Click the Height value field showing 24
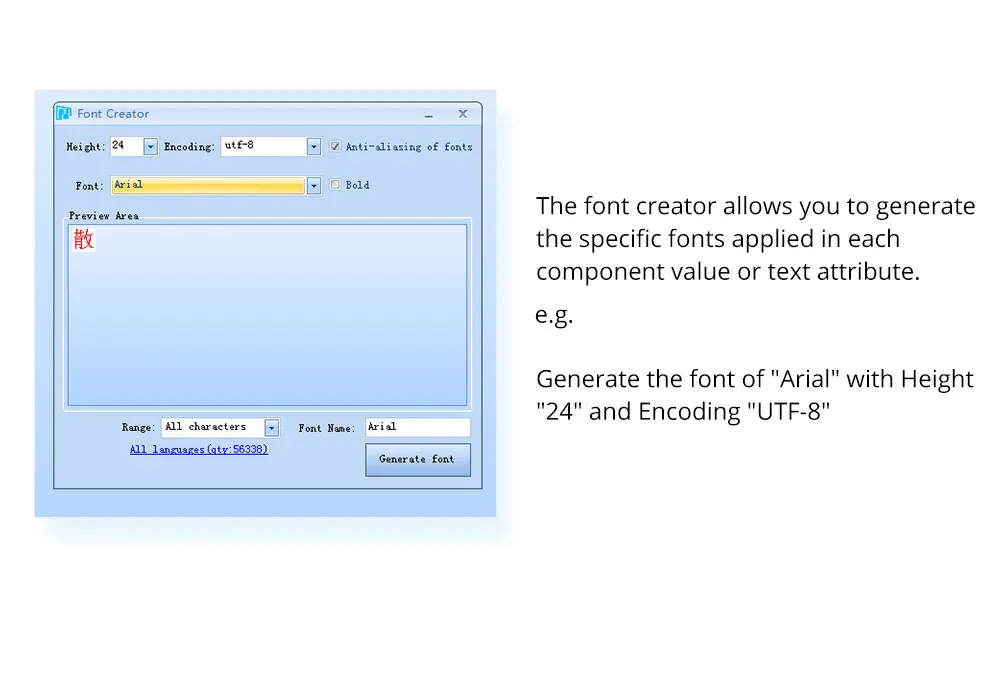This screenshot has height=679, width=1000. tap(127, 146)
